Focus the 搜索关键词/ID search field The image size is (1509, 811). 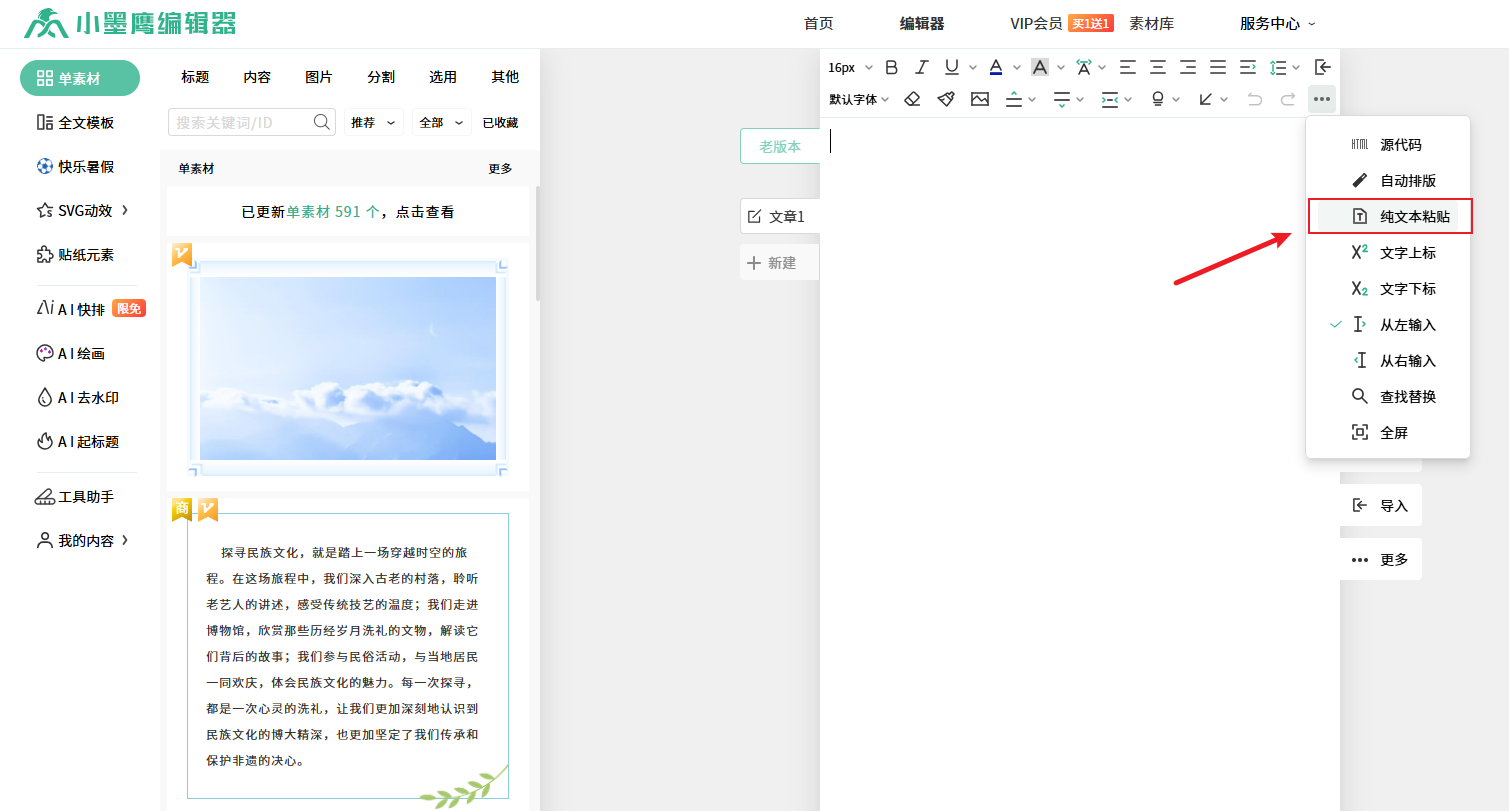pyautogui.click(x=252, y=122)
